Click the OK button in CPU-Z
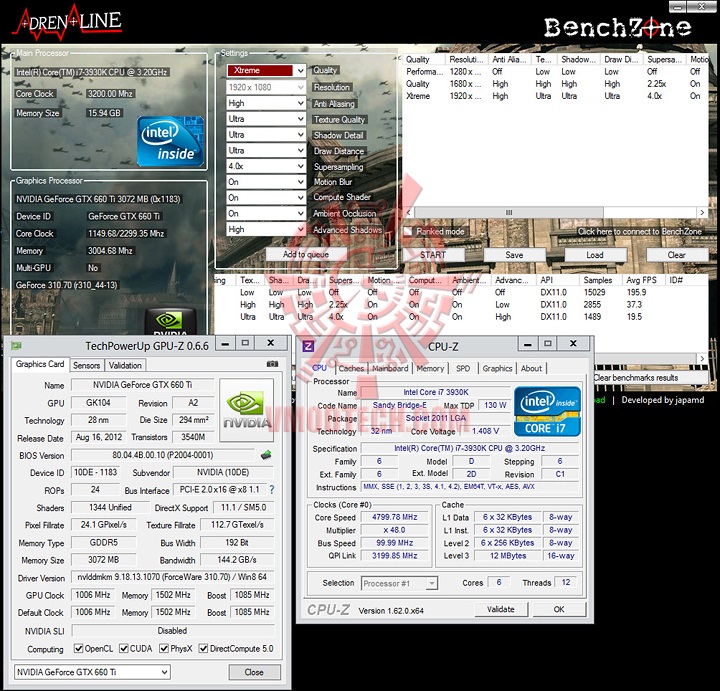This screenshot has height=691, width=720. (x=559, y=609)
